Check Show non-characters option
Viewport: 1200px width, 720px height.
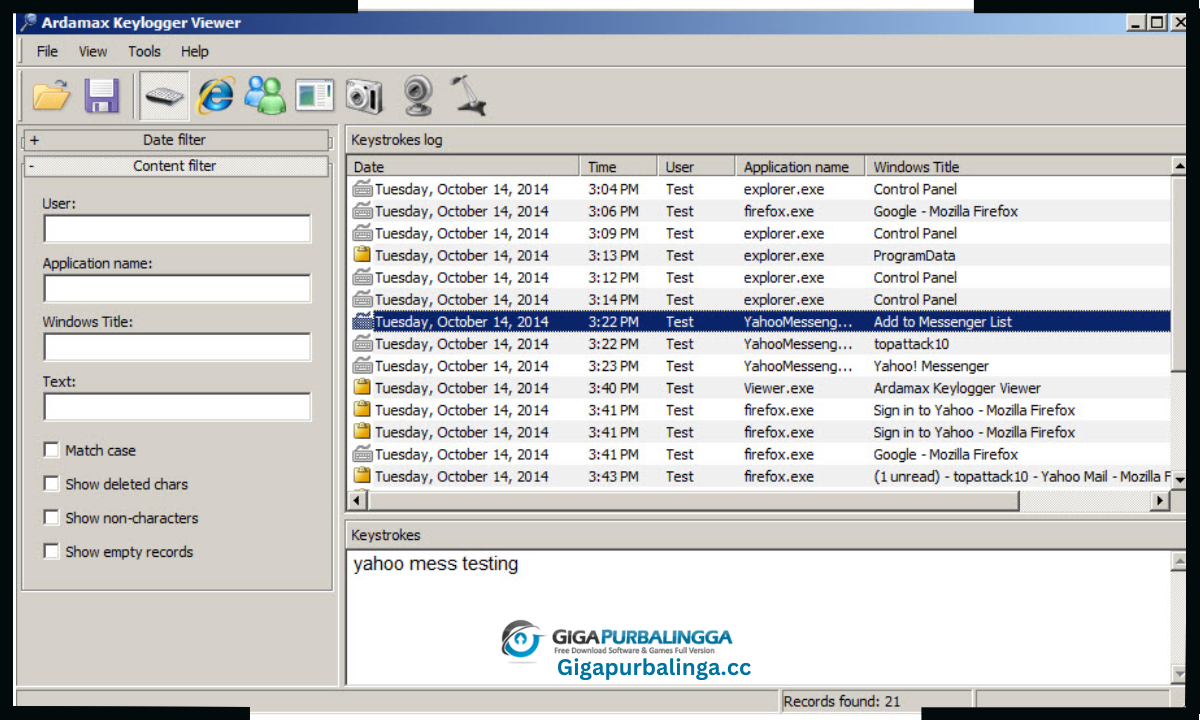point(51,518)
